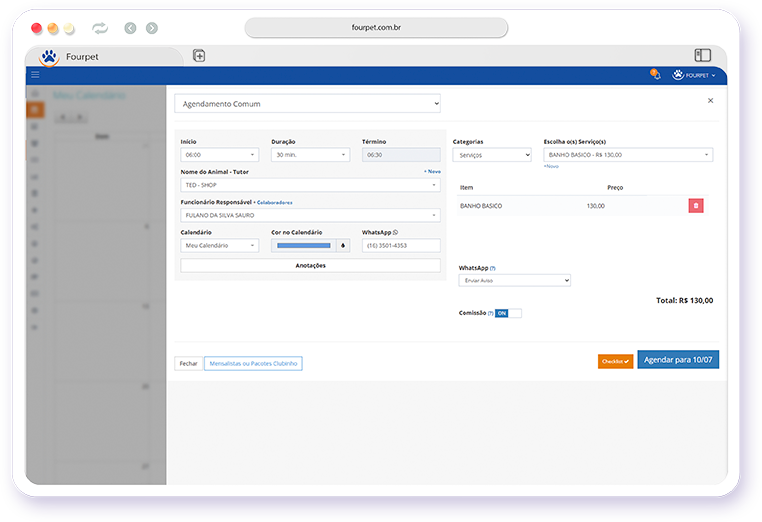Click the Total: R$ 130,00 text
762x522 pixels.
(x=684, y=300)
